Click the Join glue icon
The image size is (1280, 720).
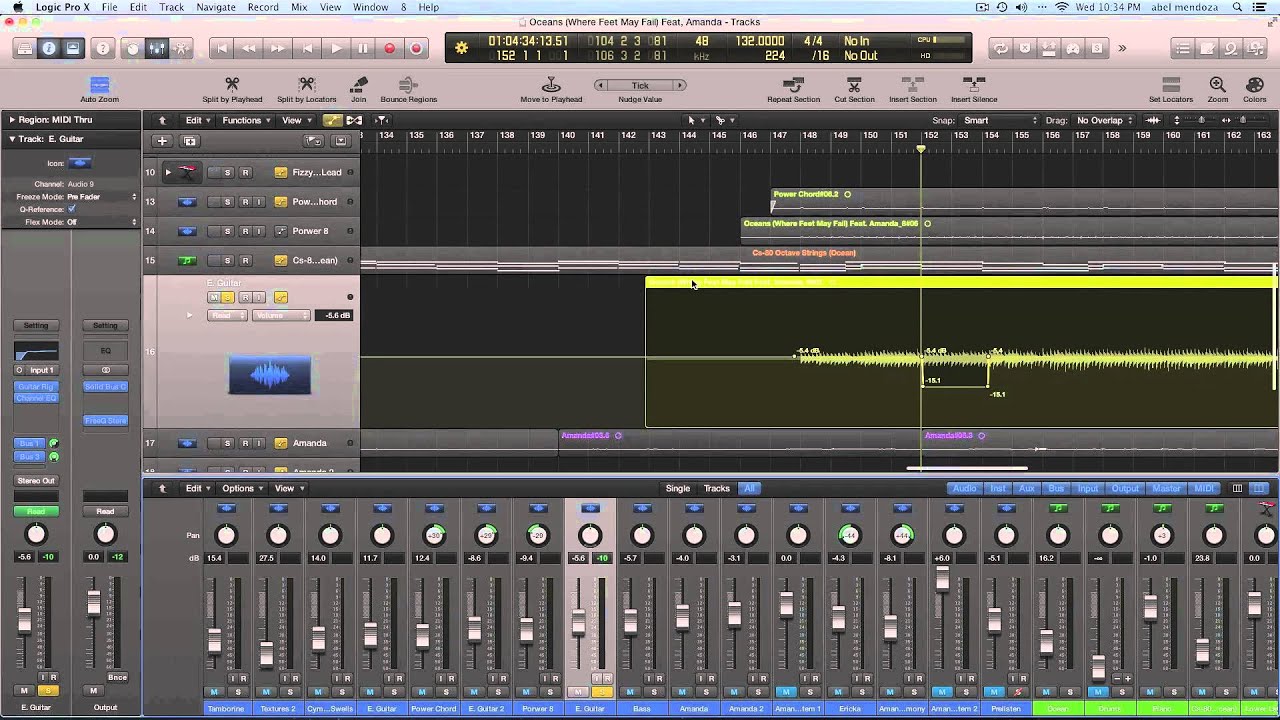pos(358,85)
